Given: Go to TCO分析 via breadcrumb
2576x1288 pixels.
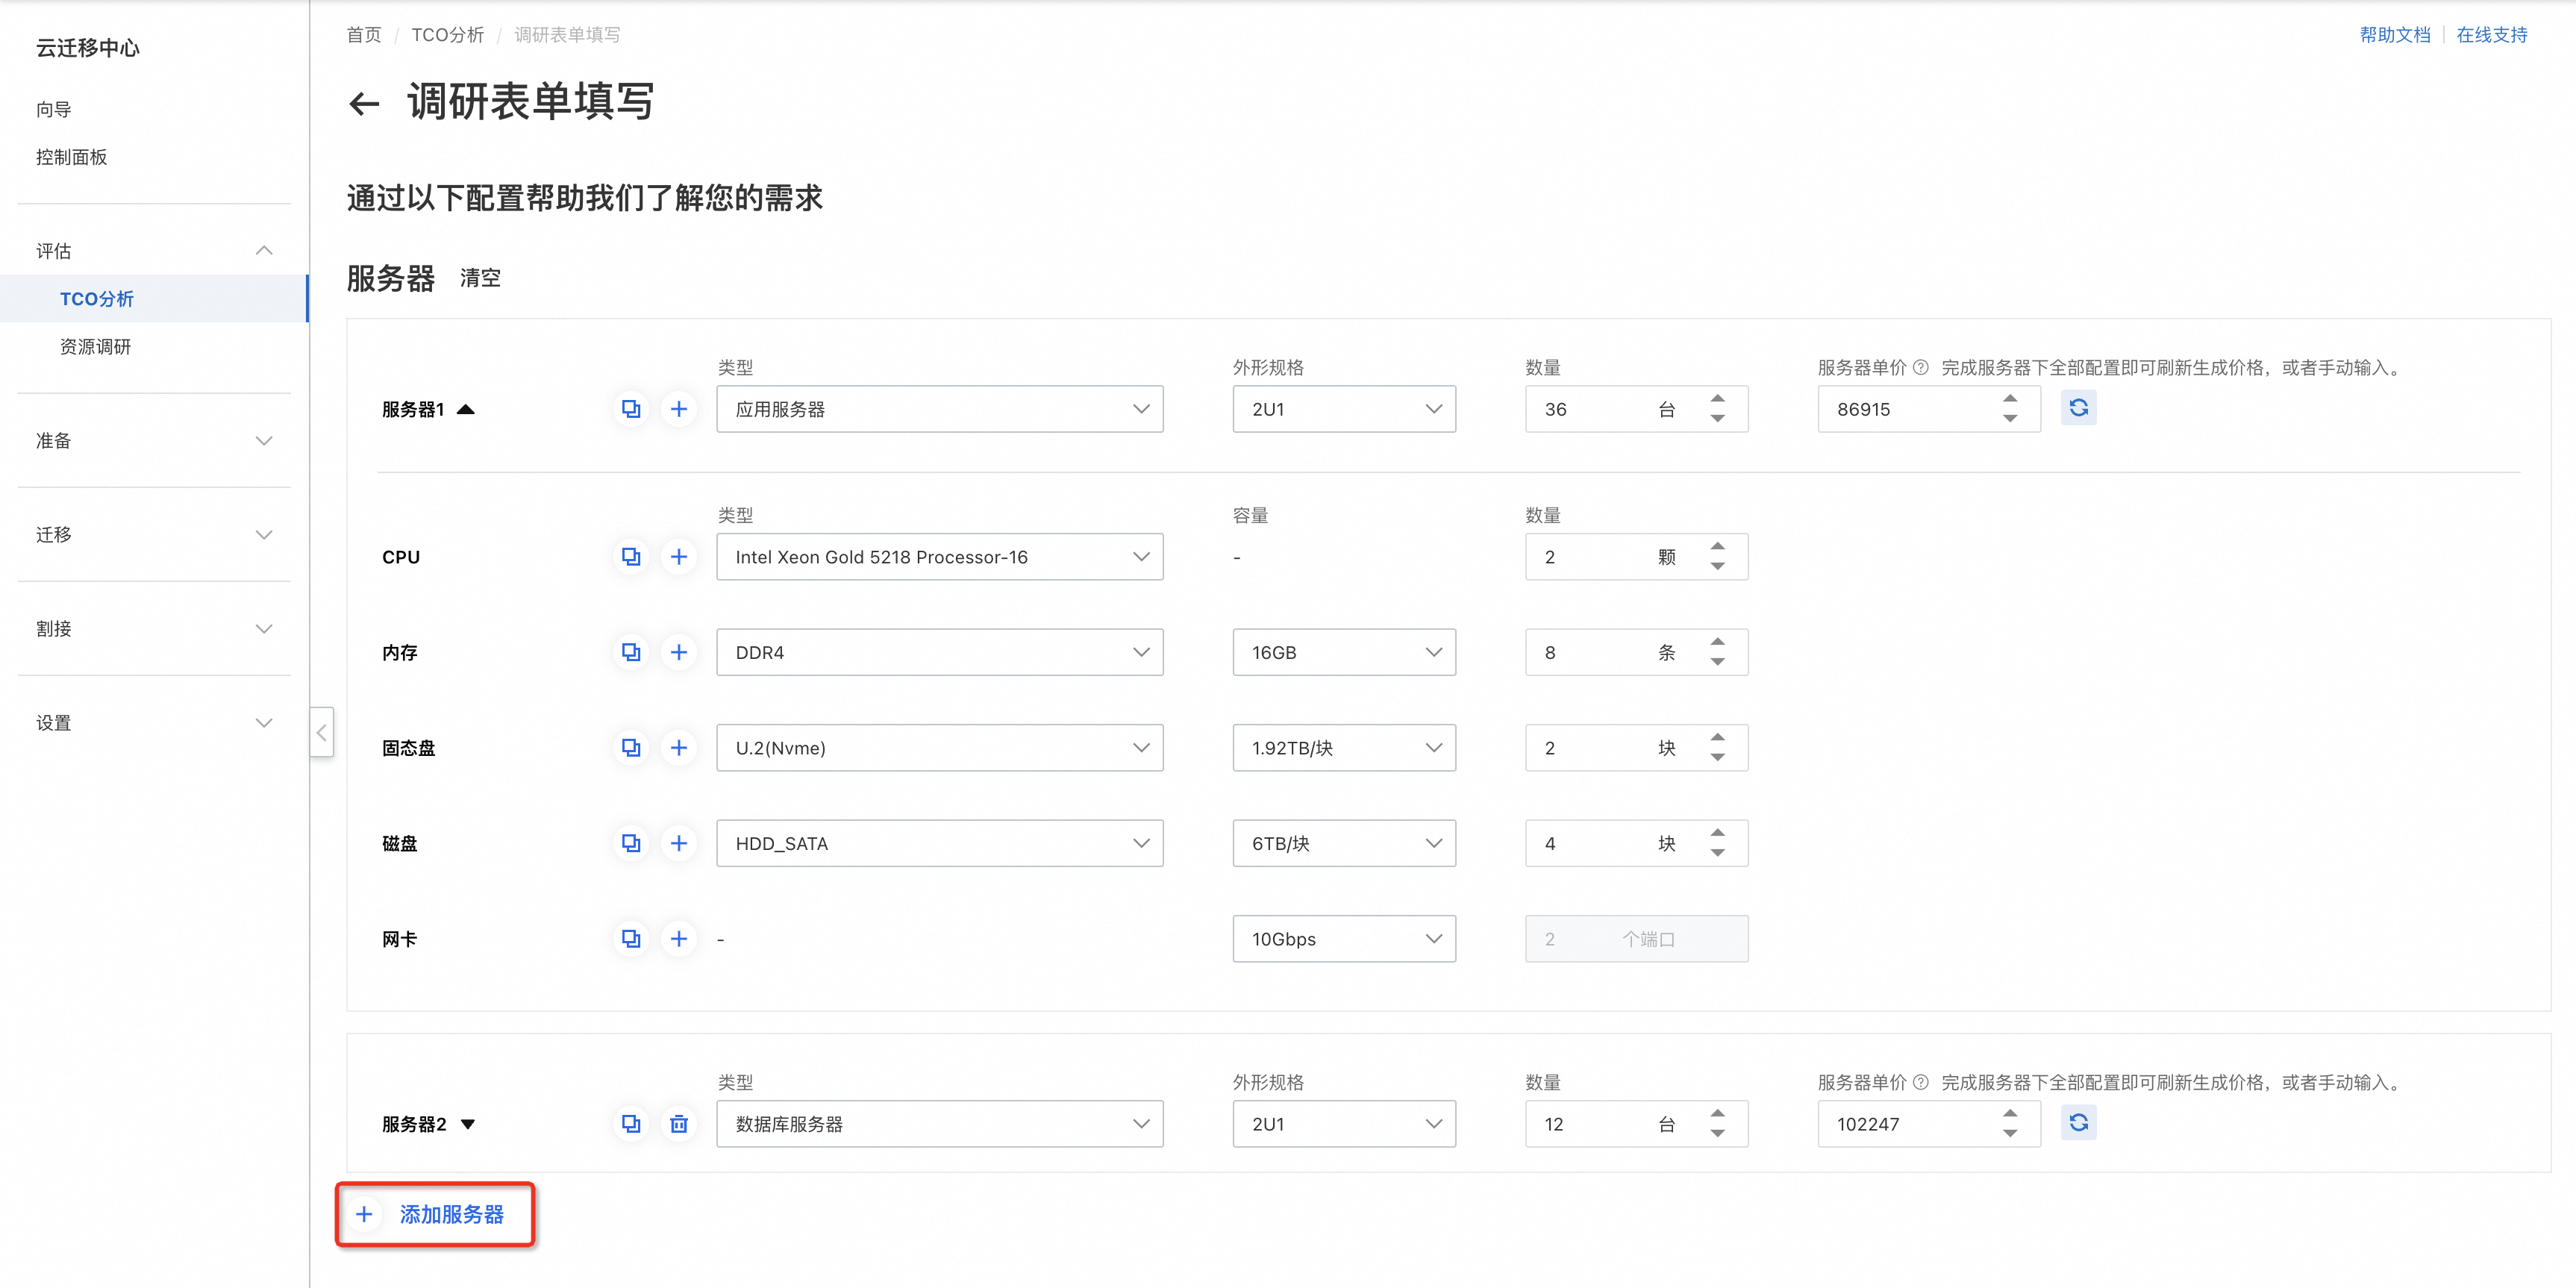Looking at the screenshot, I should 447,35.
